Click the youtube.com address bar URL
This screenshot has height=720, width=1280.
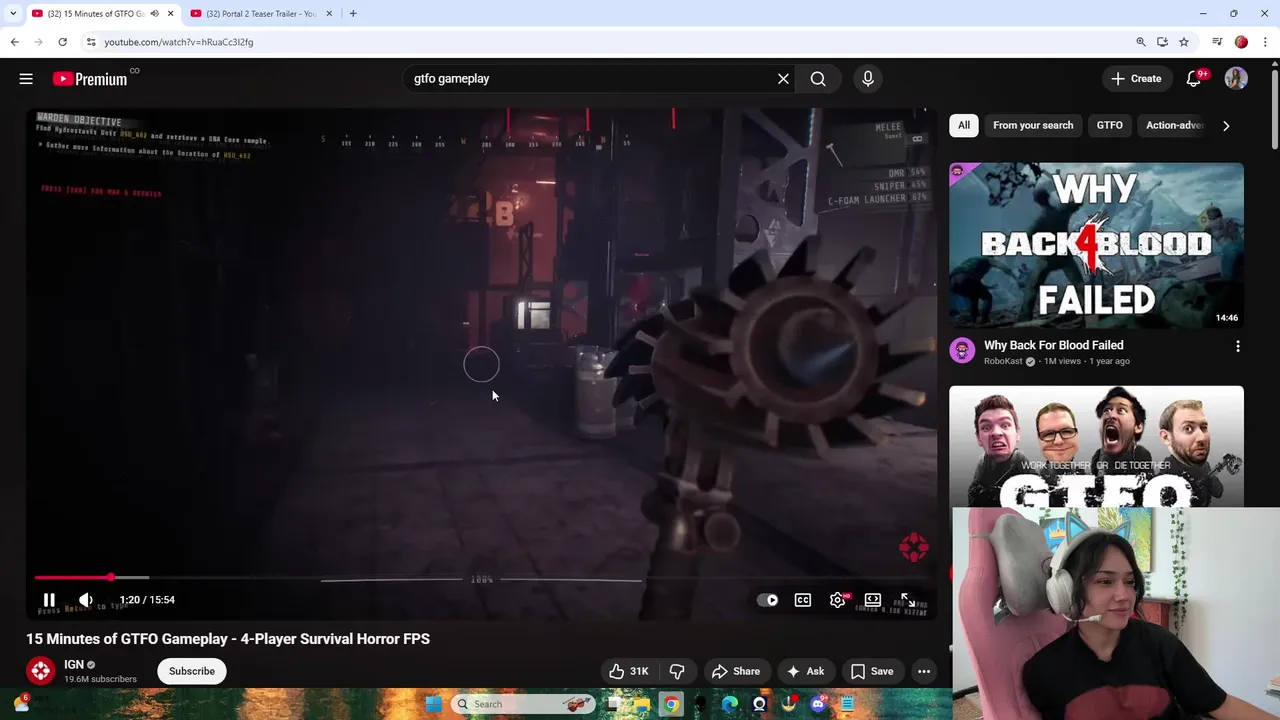point(178,42)
